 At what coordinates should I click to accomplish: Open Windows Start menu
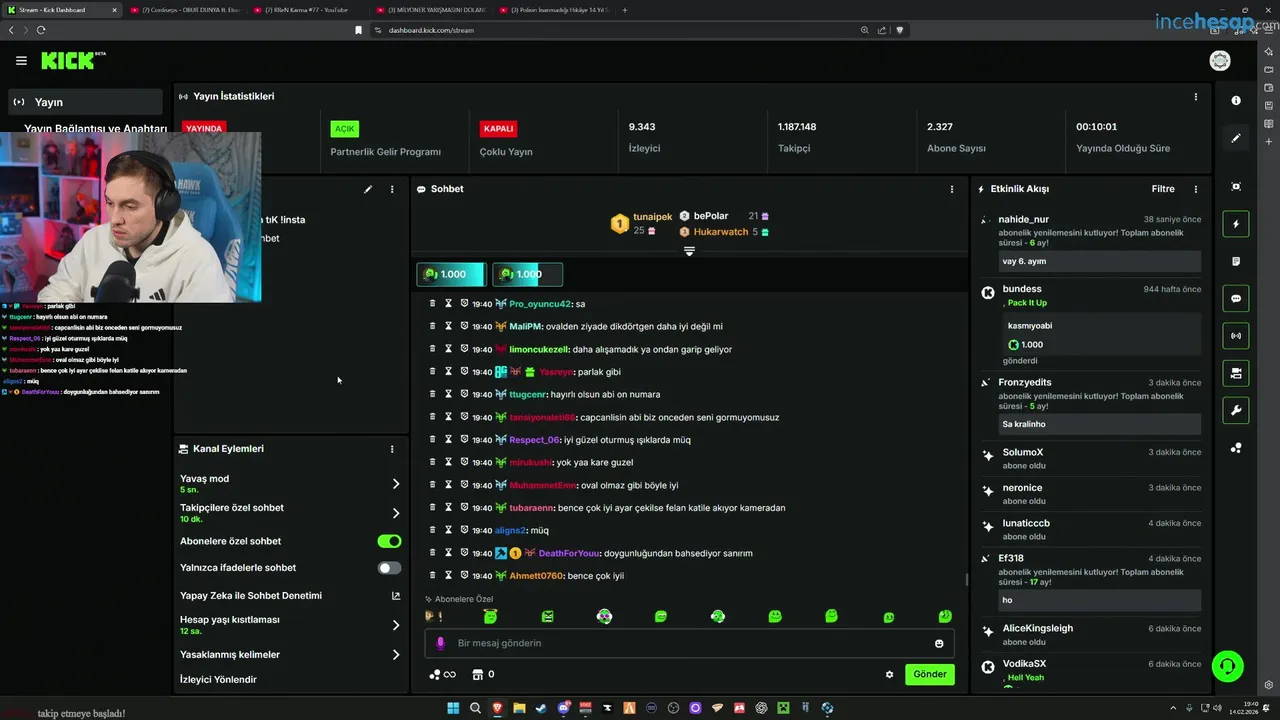point(453,708)
